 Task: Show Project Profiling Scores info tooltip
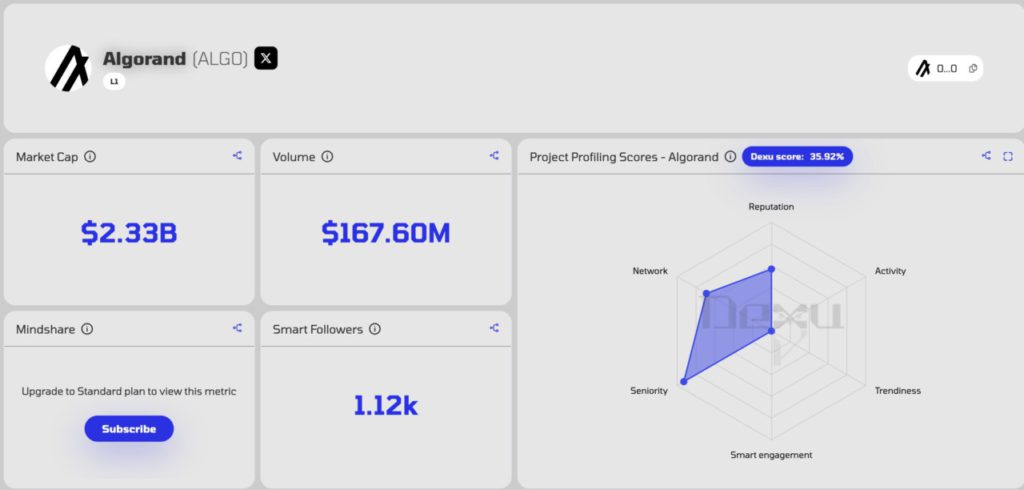click(730, 157)
